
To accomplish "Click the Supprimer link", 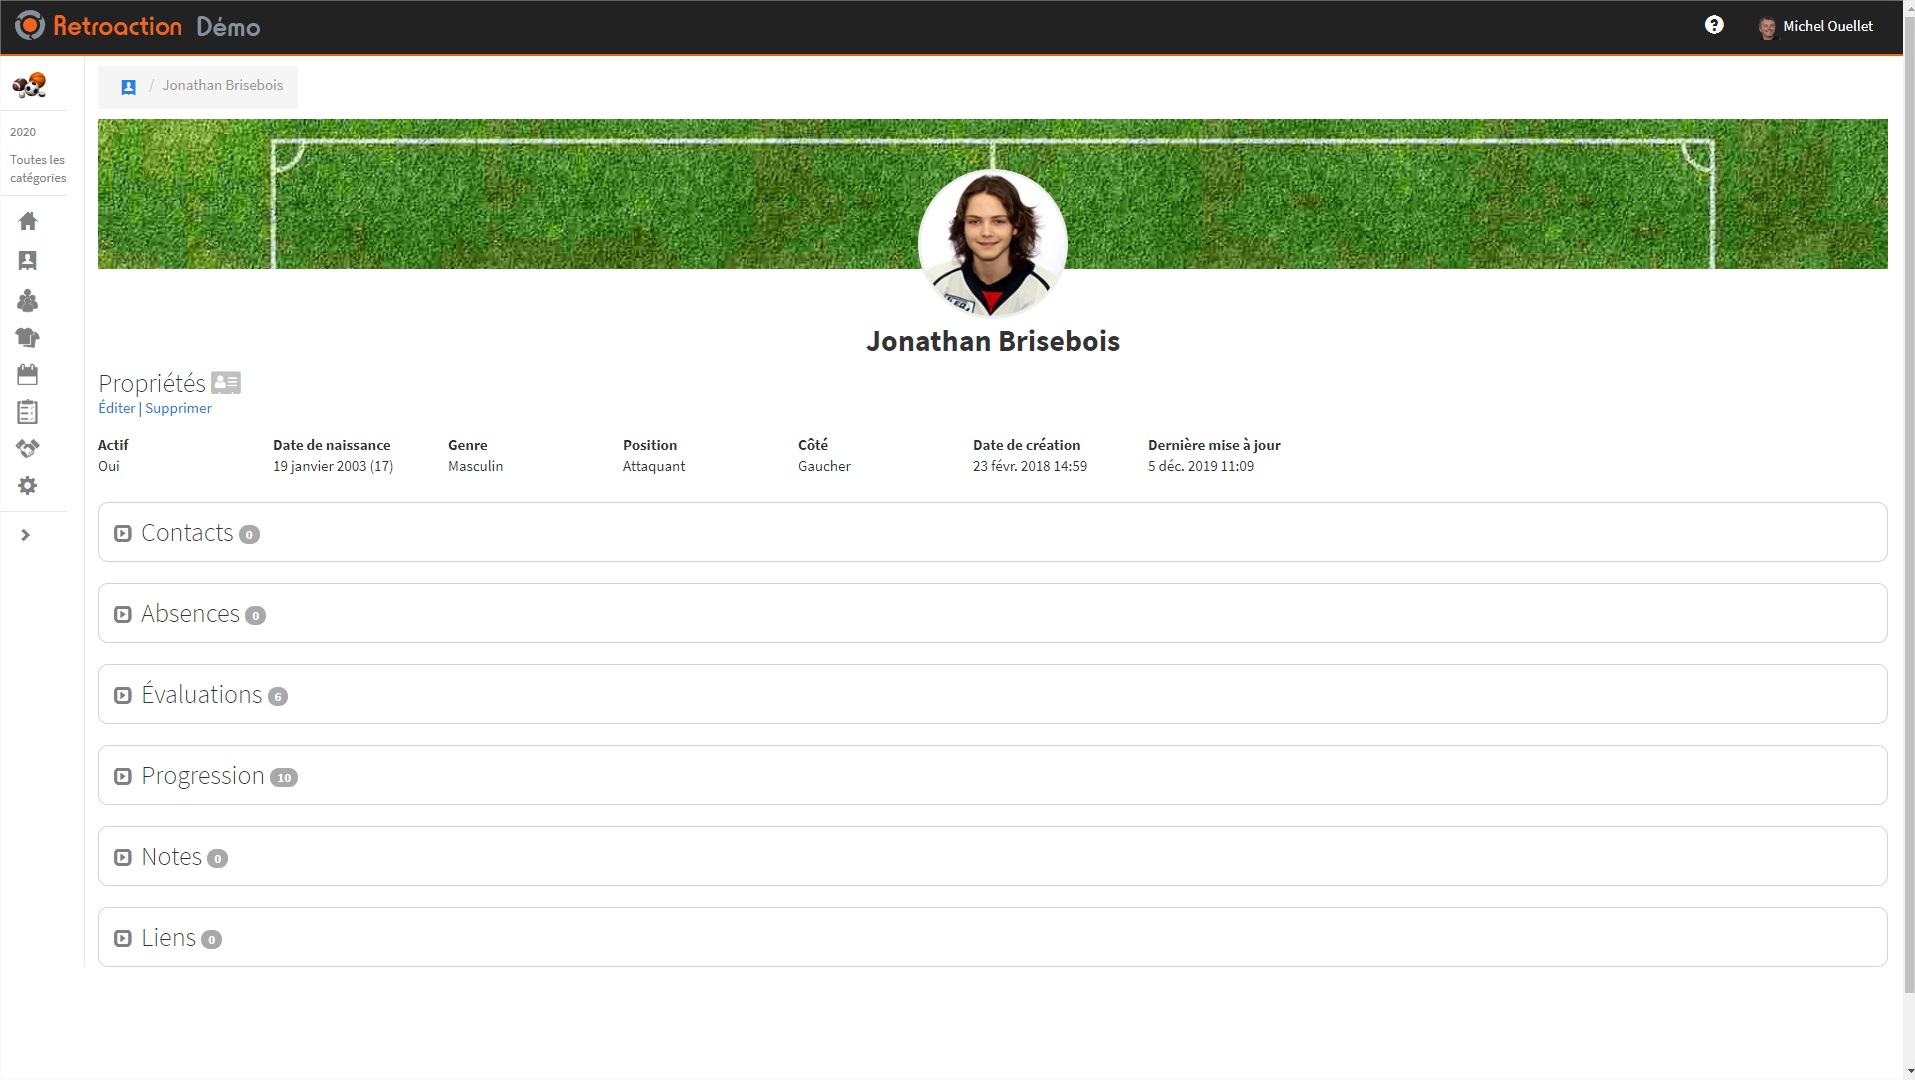I will (x=179, y=408).
